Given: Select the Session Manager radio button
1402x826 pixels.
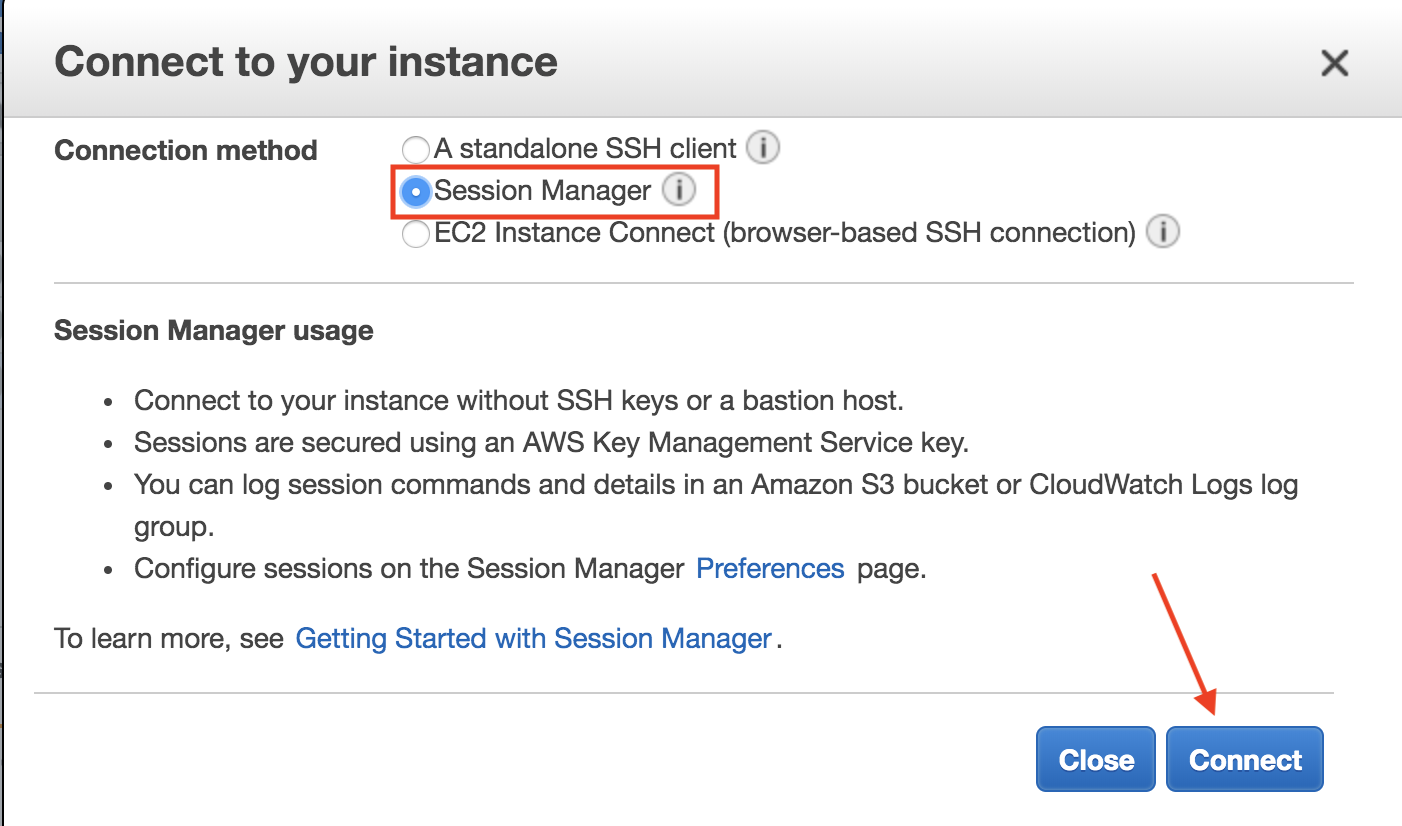Looking at the screenshot, I should click(x=415, y=191).
